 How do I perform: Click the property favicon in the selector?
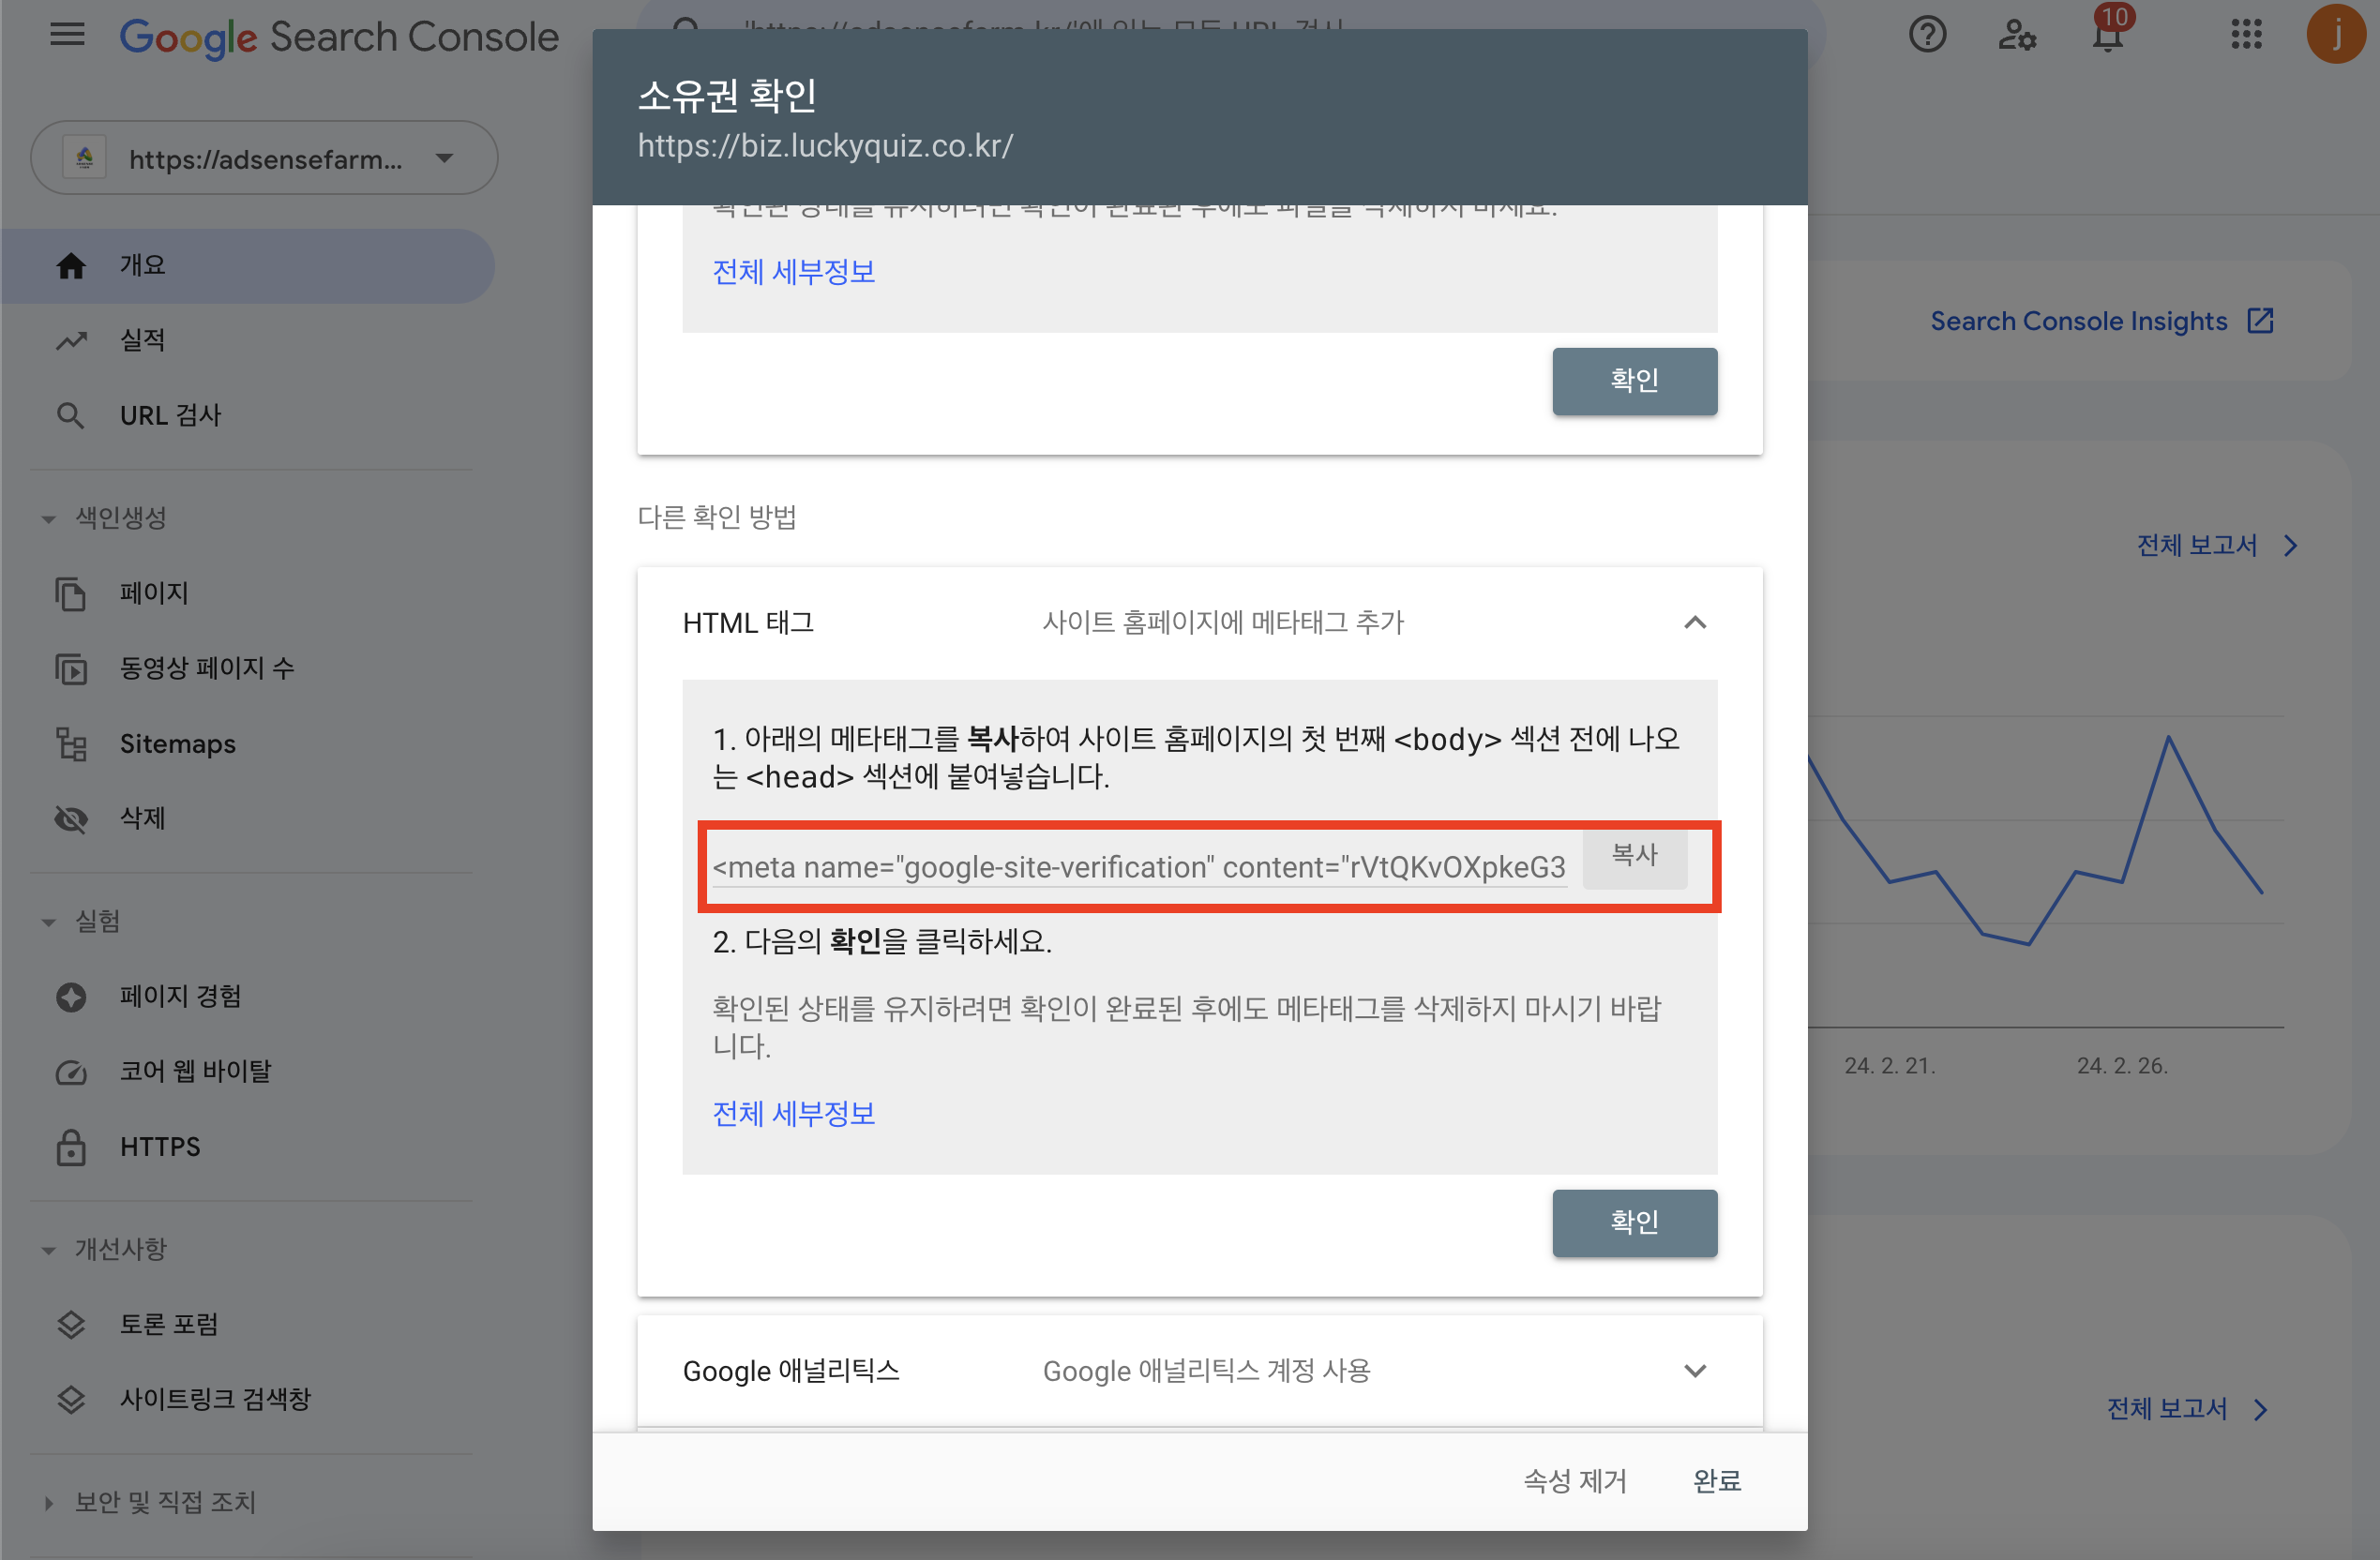point(85,158)
